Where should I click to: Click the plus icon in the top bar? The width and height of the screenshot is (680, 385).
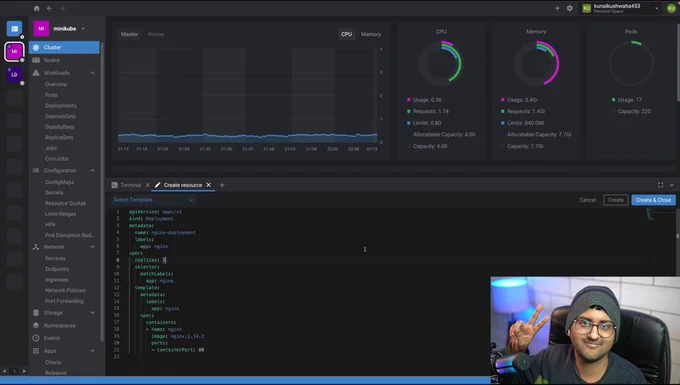click(557, 8)
